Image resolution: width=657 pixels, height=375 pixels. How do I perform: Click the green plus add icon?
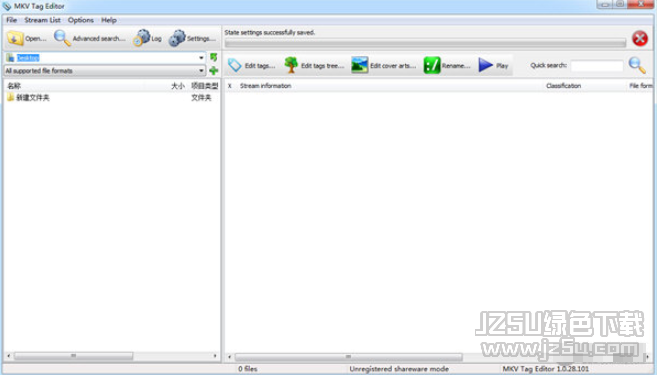(x=214, y=70)
